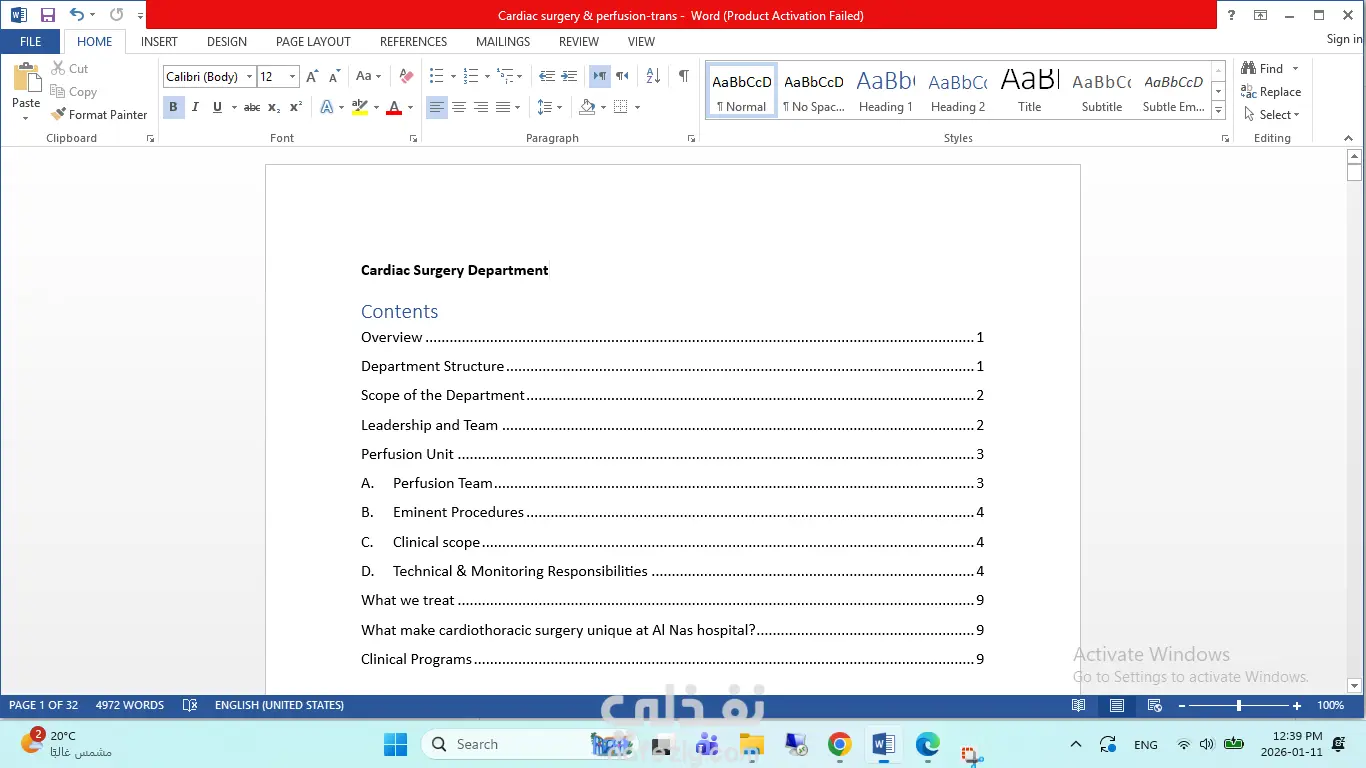Save the document from the Quick Access Toolbar
Viewport: 1366px width, 768px height.
[48, 15]
